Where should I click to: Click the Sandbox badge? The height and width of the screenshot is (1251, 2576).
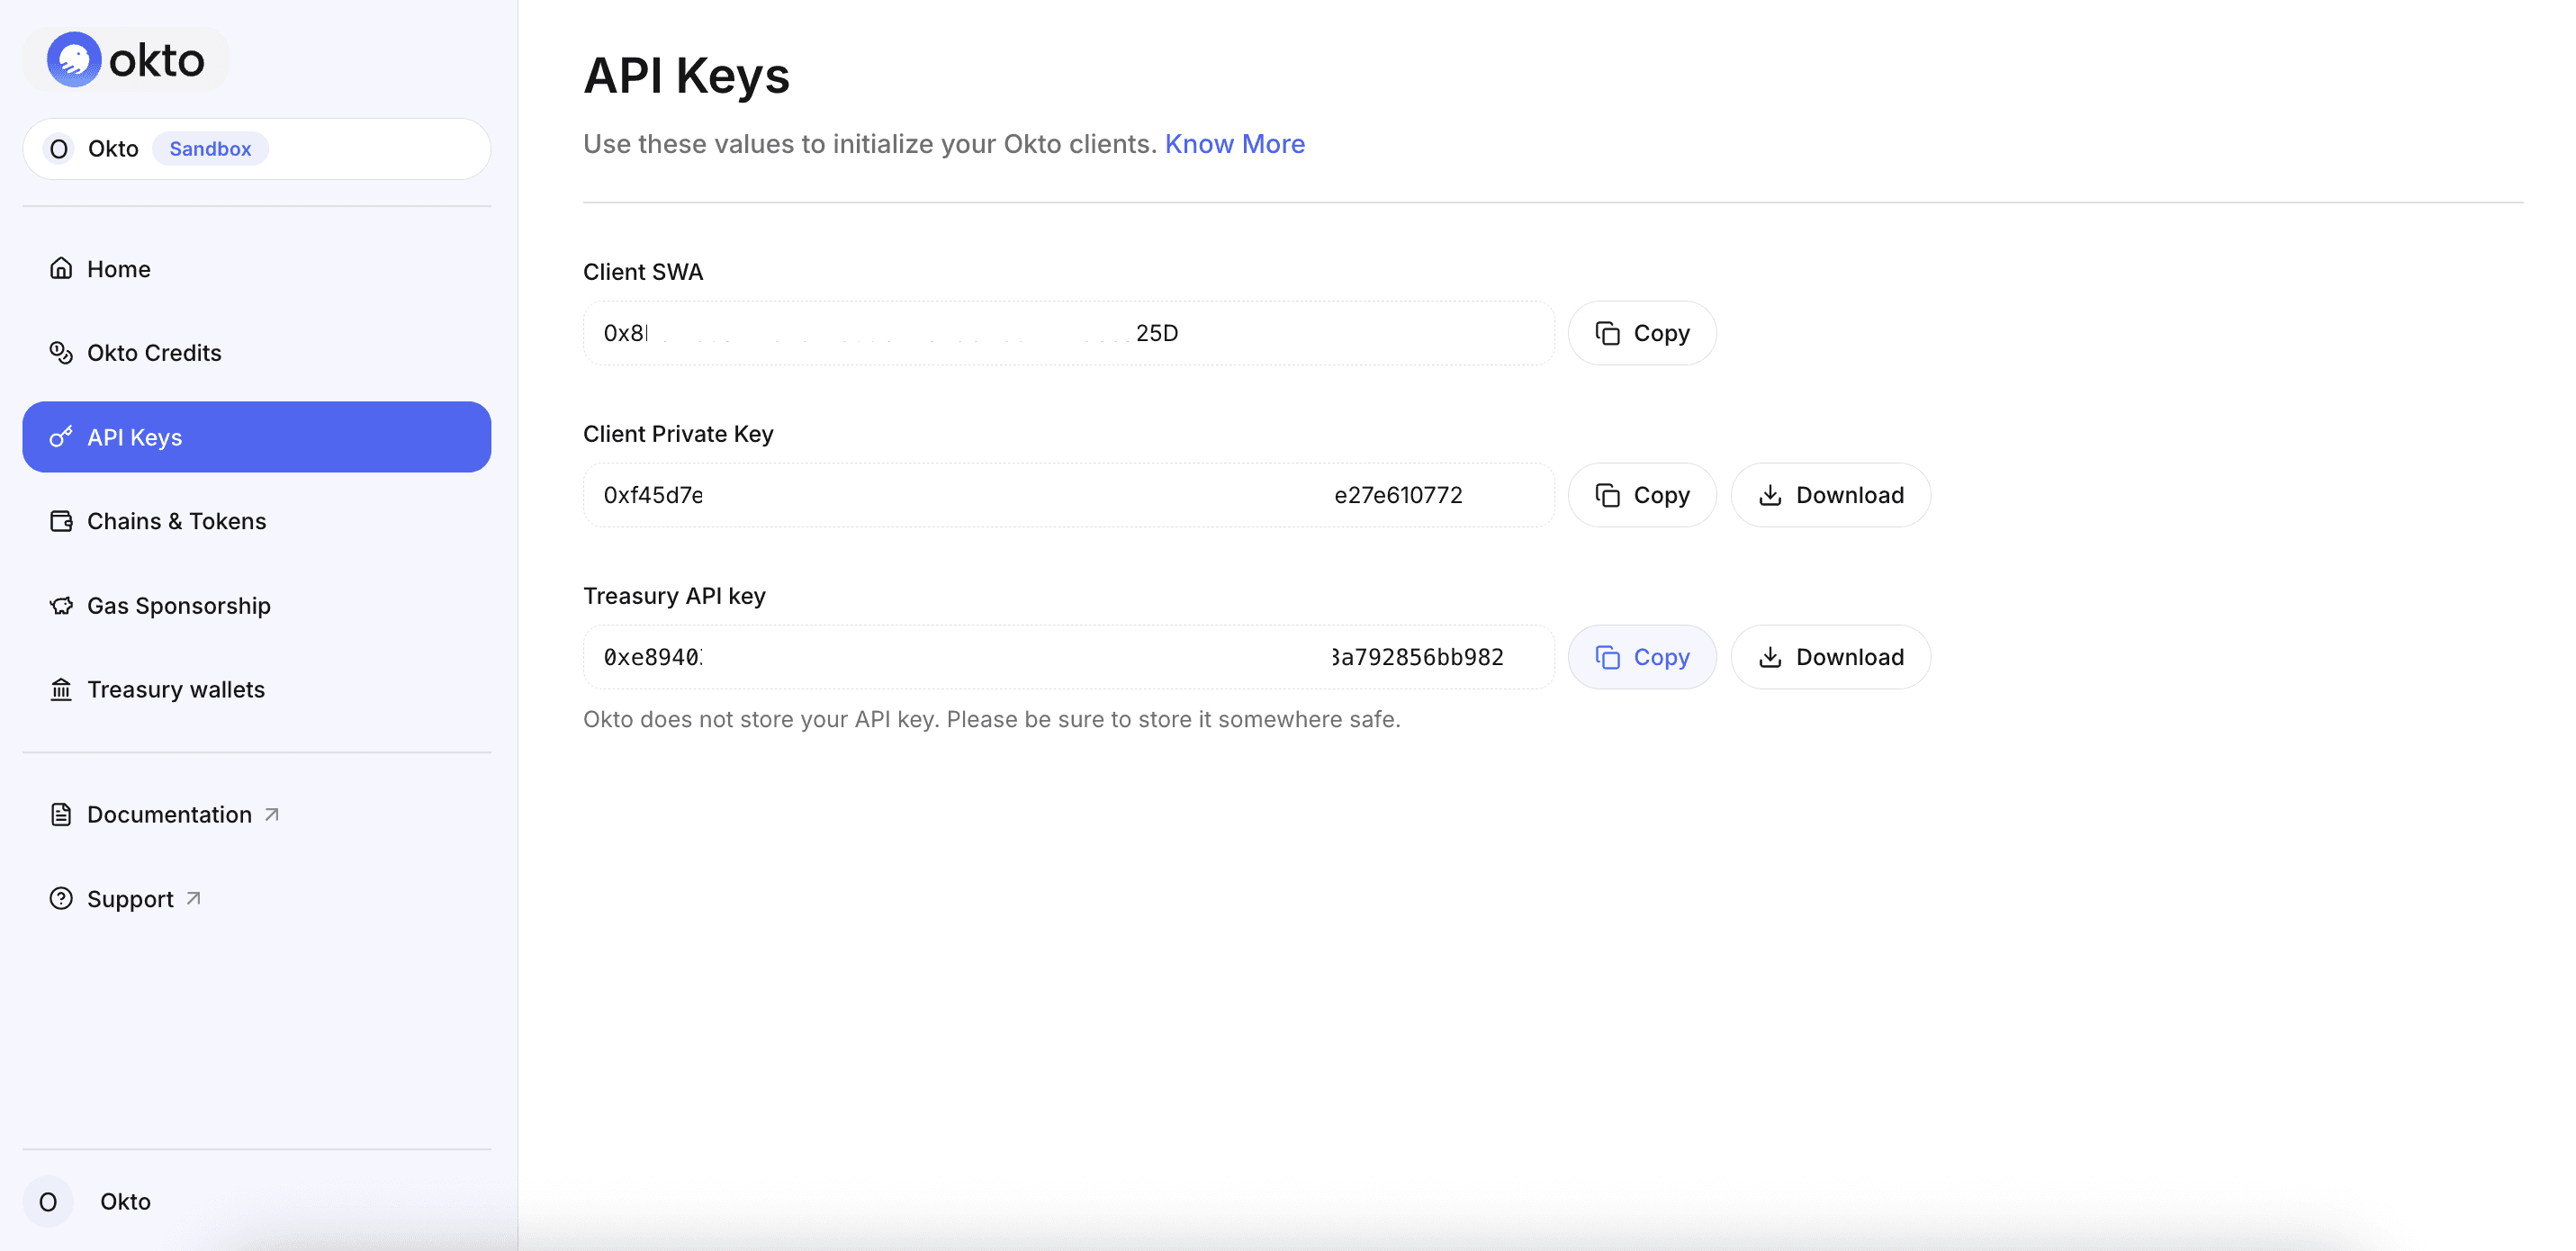tap(210, 149)
